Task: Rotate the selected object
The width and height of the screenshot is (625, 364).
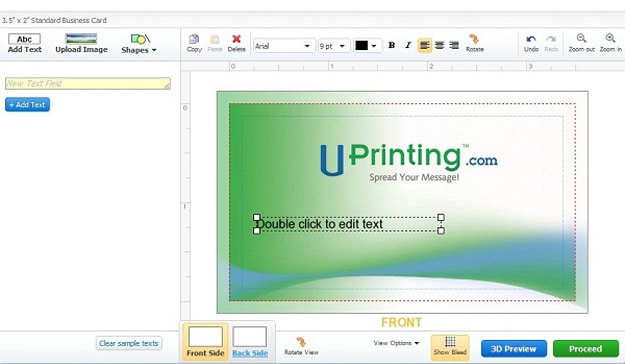Action: click(474, 43)
